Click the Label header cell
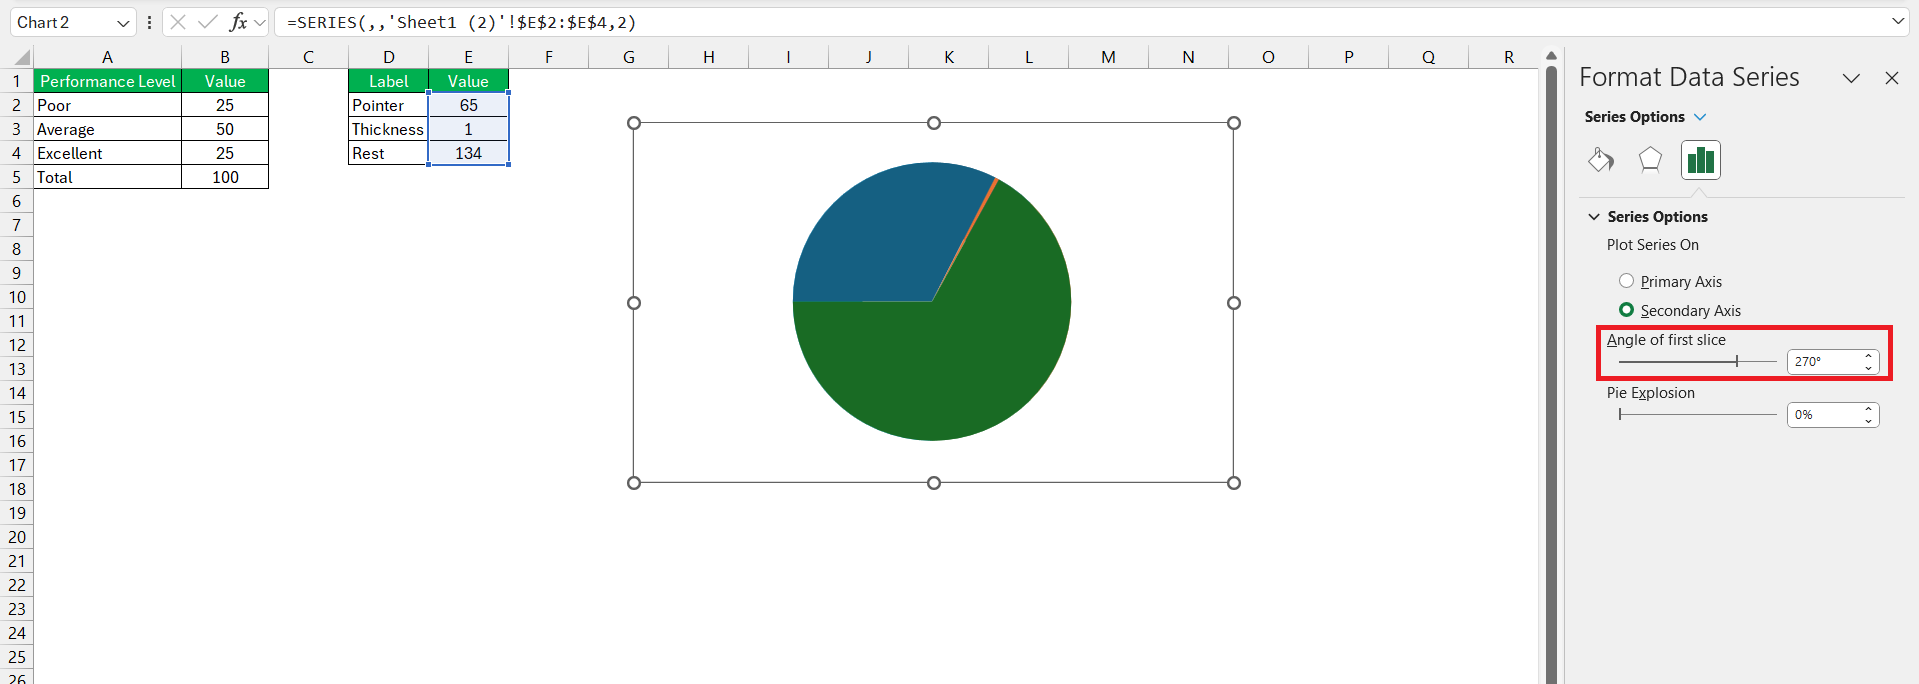This screenshot has width=1919, height=684. pos(388,81)
